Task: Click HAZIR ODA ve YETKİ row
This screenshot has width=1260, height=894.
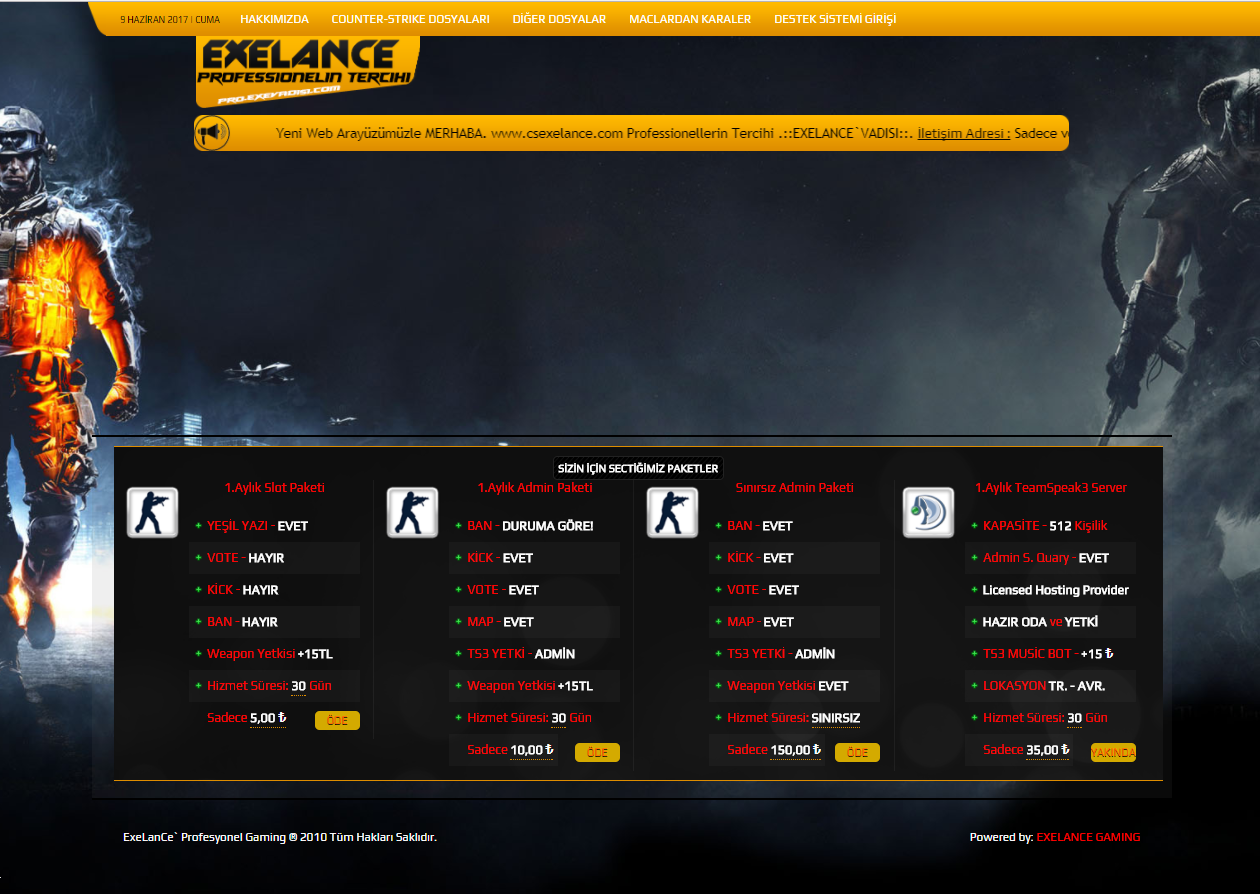Action: click(1050, 622)
